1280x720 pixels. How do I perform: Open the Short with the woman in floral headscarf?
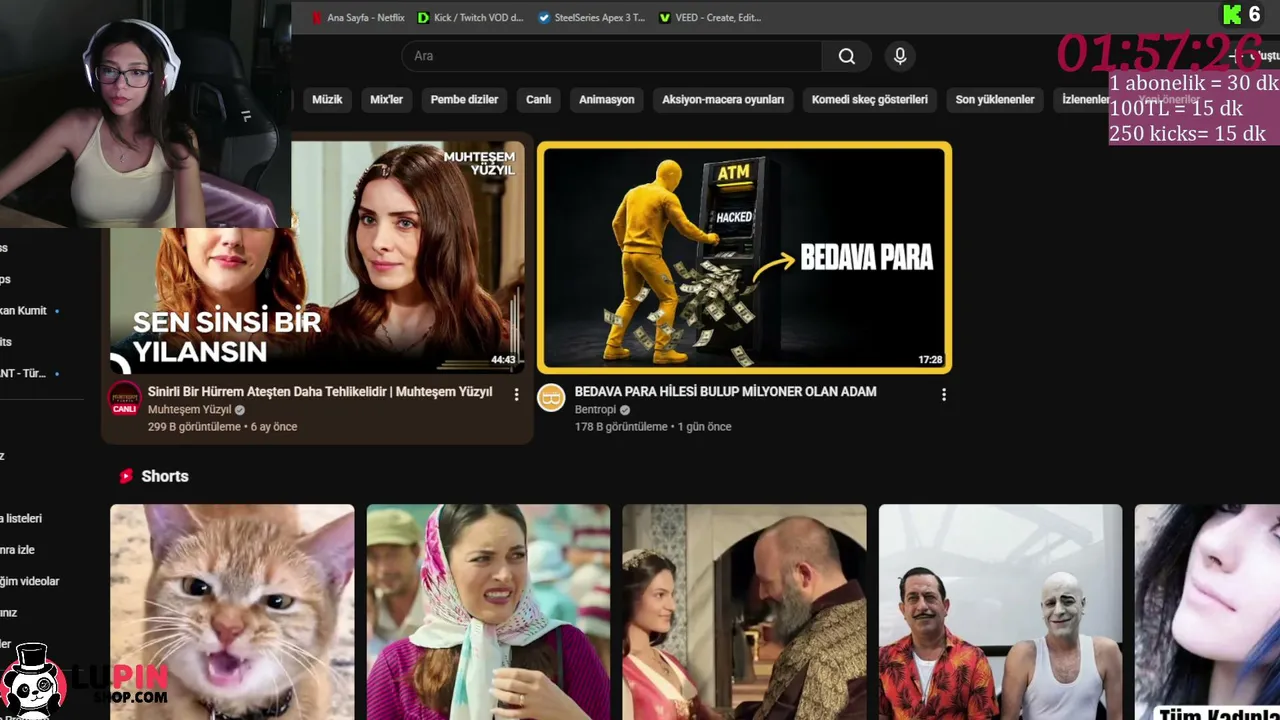[488, 612]
